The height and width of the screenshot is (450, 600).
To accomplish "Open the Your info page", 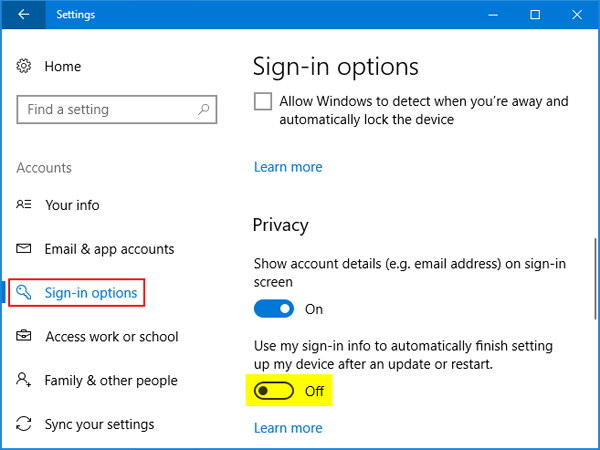I will [72, 205].
